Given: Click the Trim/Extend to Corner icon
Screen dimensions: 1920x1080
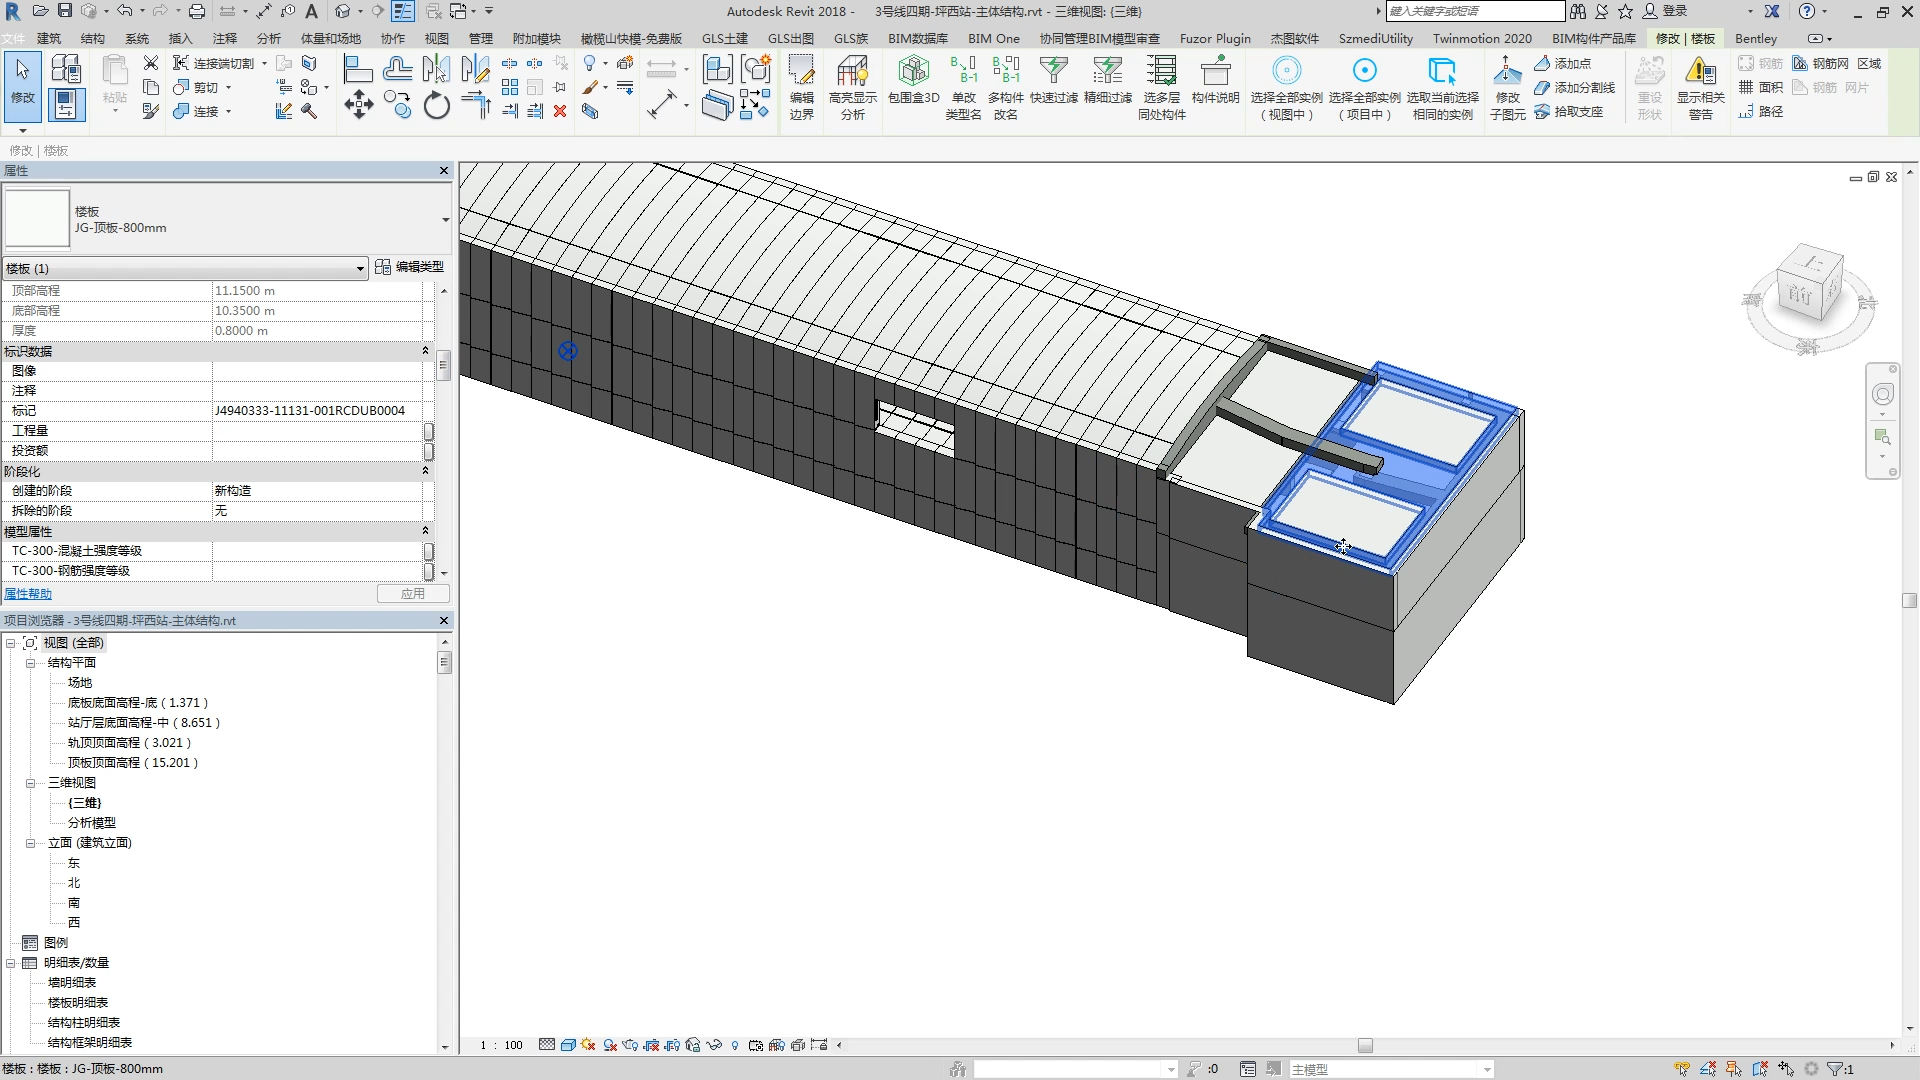Looking at the screenshot, I should [x=476, y=104].
